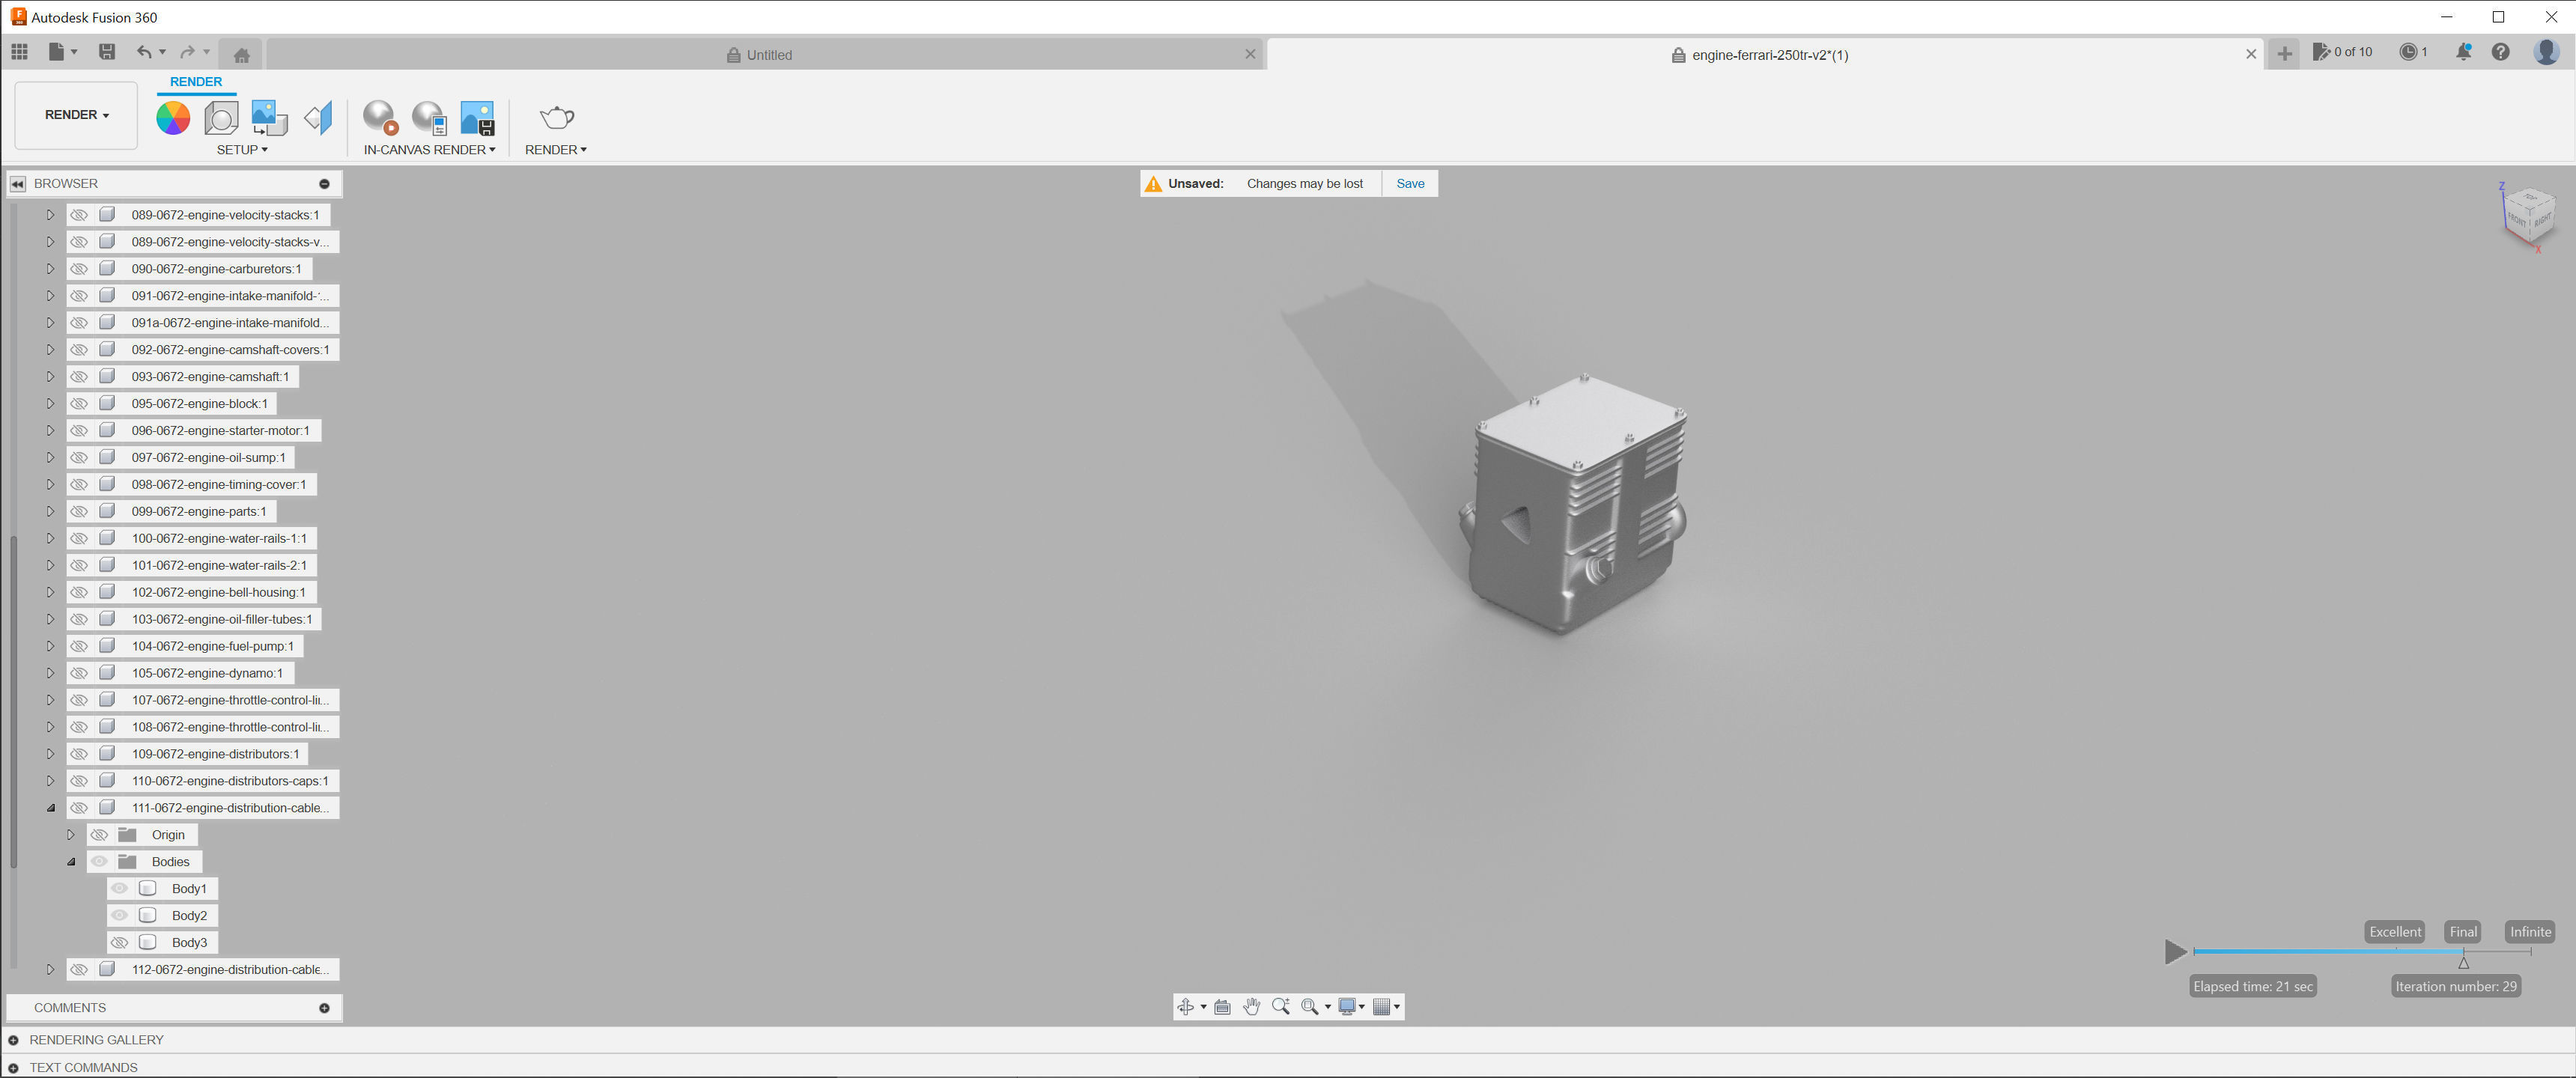The image size is (2576, 1078).
Task: Select the Pan hand tool
Action: (1251, 1007)
